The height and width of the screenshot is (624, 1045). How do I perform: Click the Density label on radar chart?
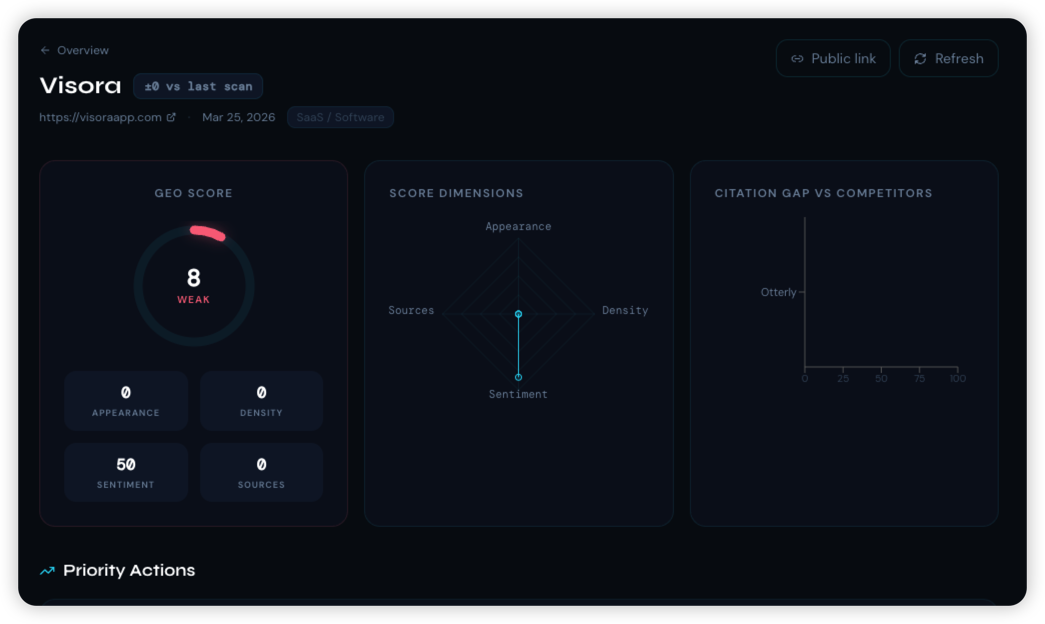625,311
